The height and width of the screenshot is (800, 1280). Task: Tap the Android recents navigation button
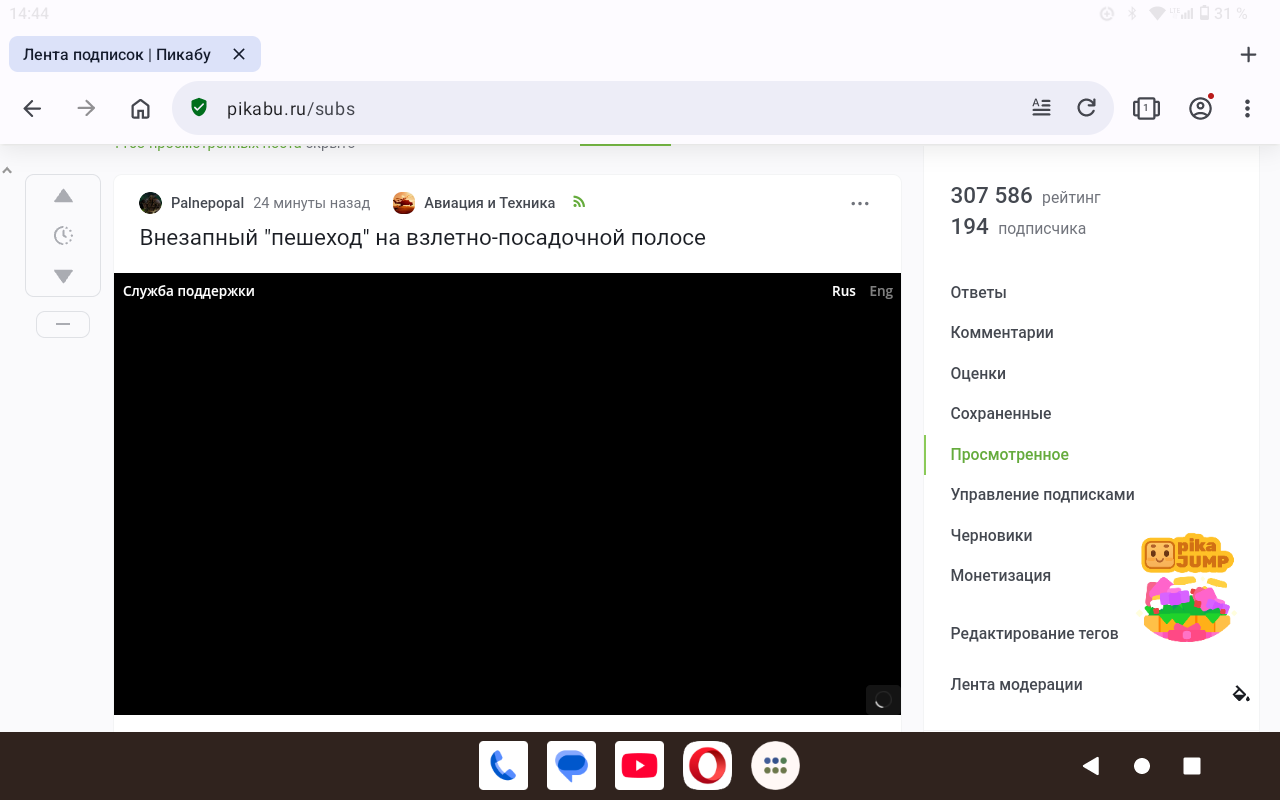(x=1191, y=766)
